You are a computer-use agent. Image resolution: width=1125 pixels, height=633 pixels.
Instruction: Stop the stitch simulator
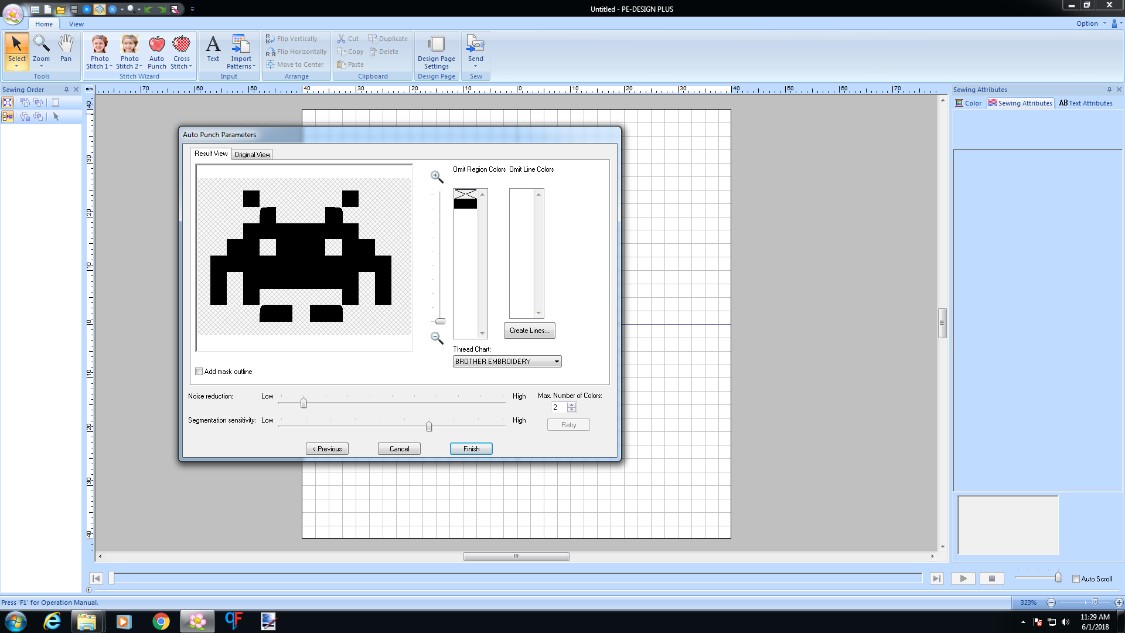pyautogui.click(x=992, y=578)
